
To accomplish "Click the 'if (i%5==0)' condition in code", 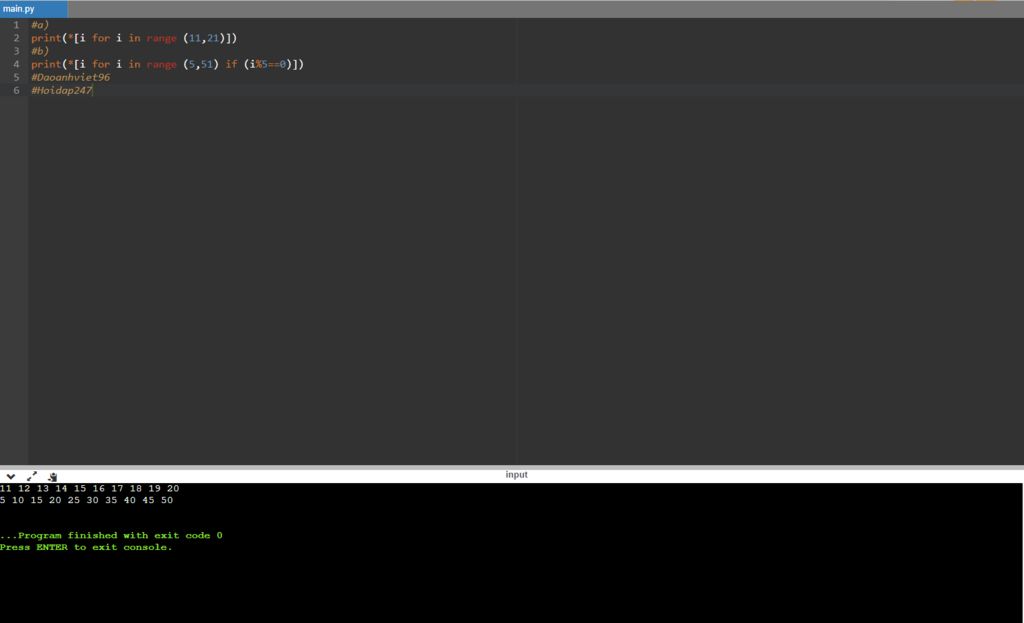I will [x=261, y=64].
